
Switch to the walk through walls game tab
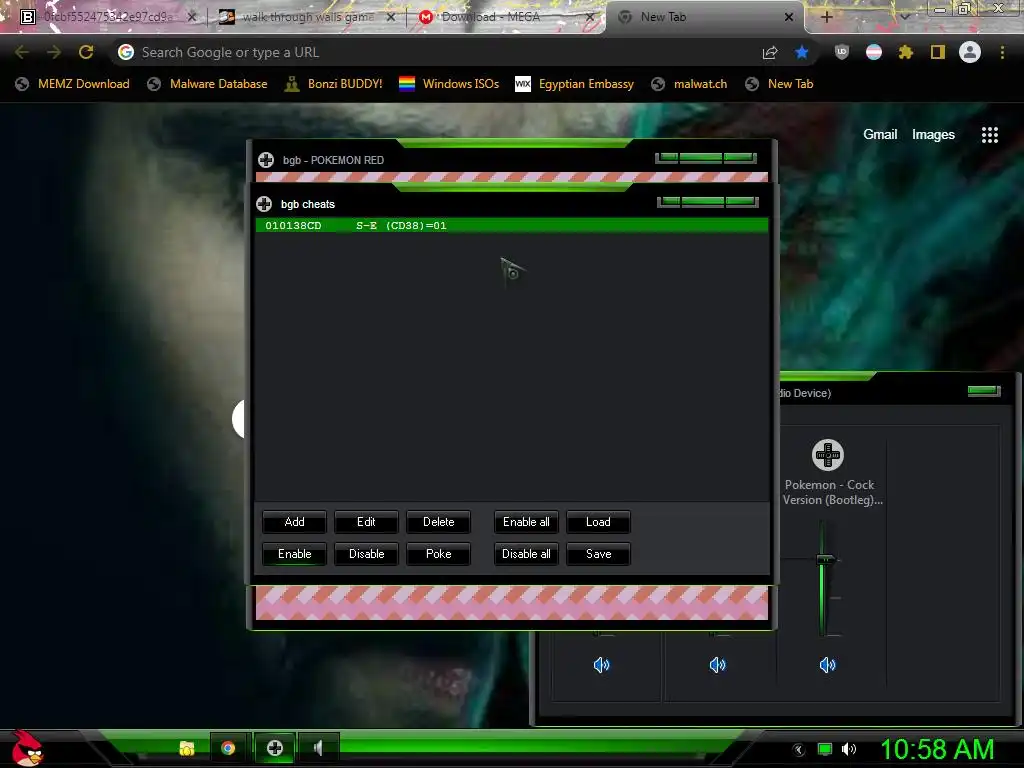pos(307,17)
